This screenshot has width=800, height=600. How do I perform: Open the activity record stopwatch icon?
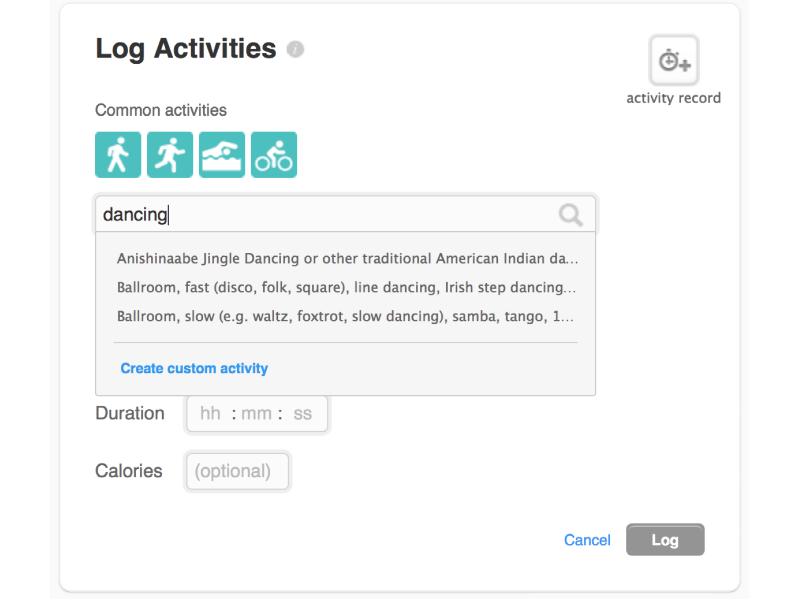(x=674, y=61)
